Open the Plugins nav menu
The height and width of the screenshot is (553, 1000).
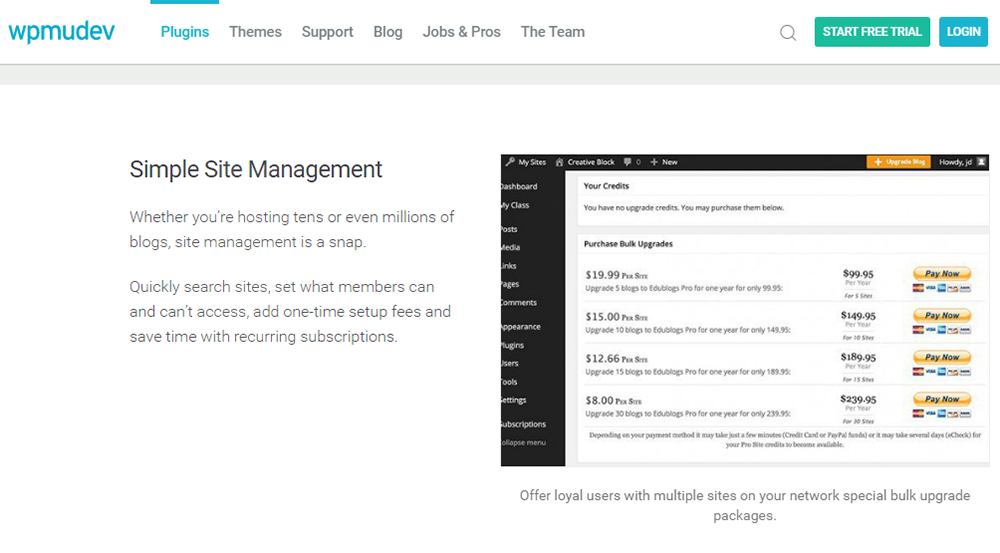[x=185, y=32]
